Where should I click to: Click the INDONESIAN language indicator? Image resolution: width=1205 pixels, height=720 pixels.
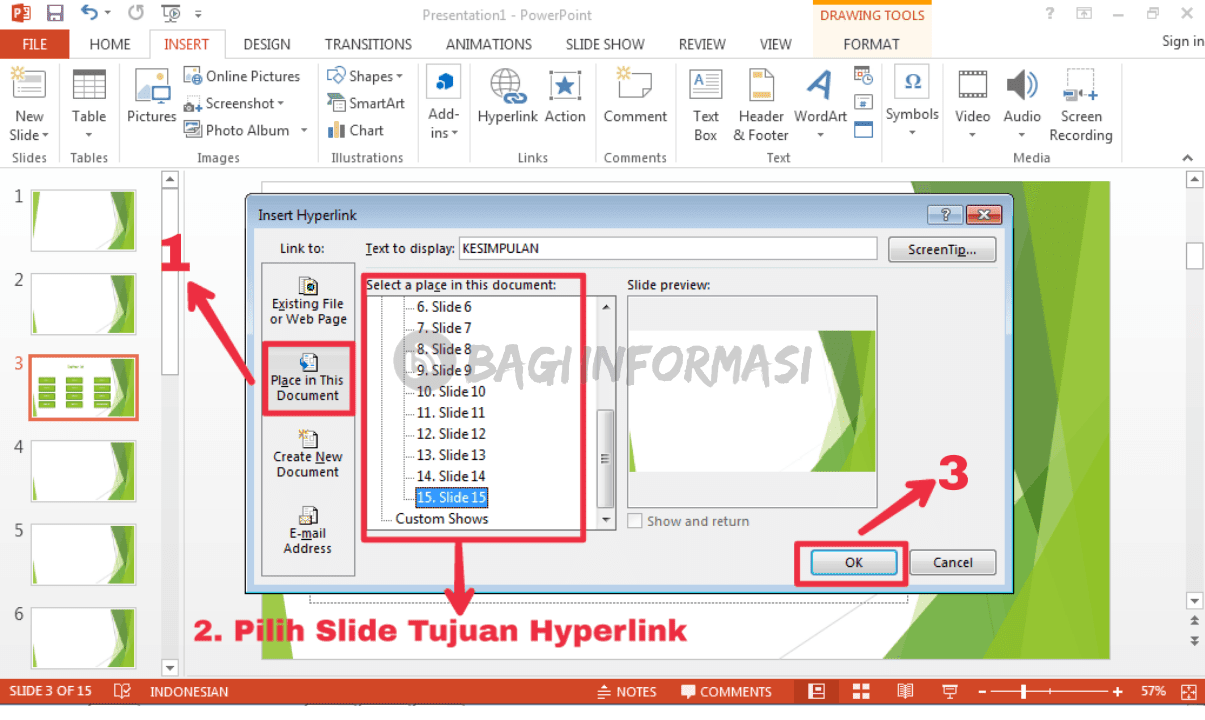[189, 691]
